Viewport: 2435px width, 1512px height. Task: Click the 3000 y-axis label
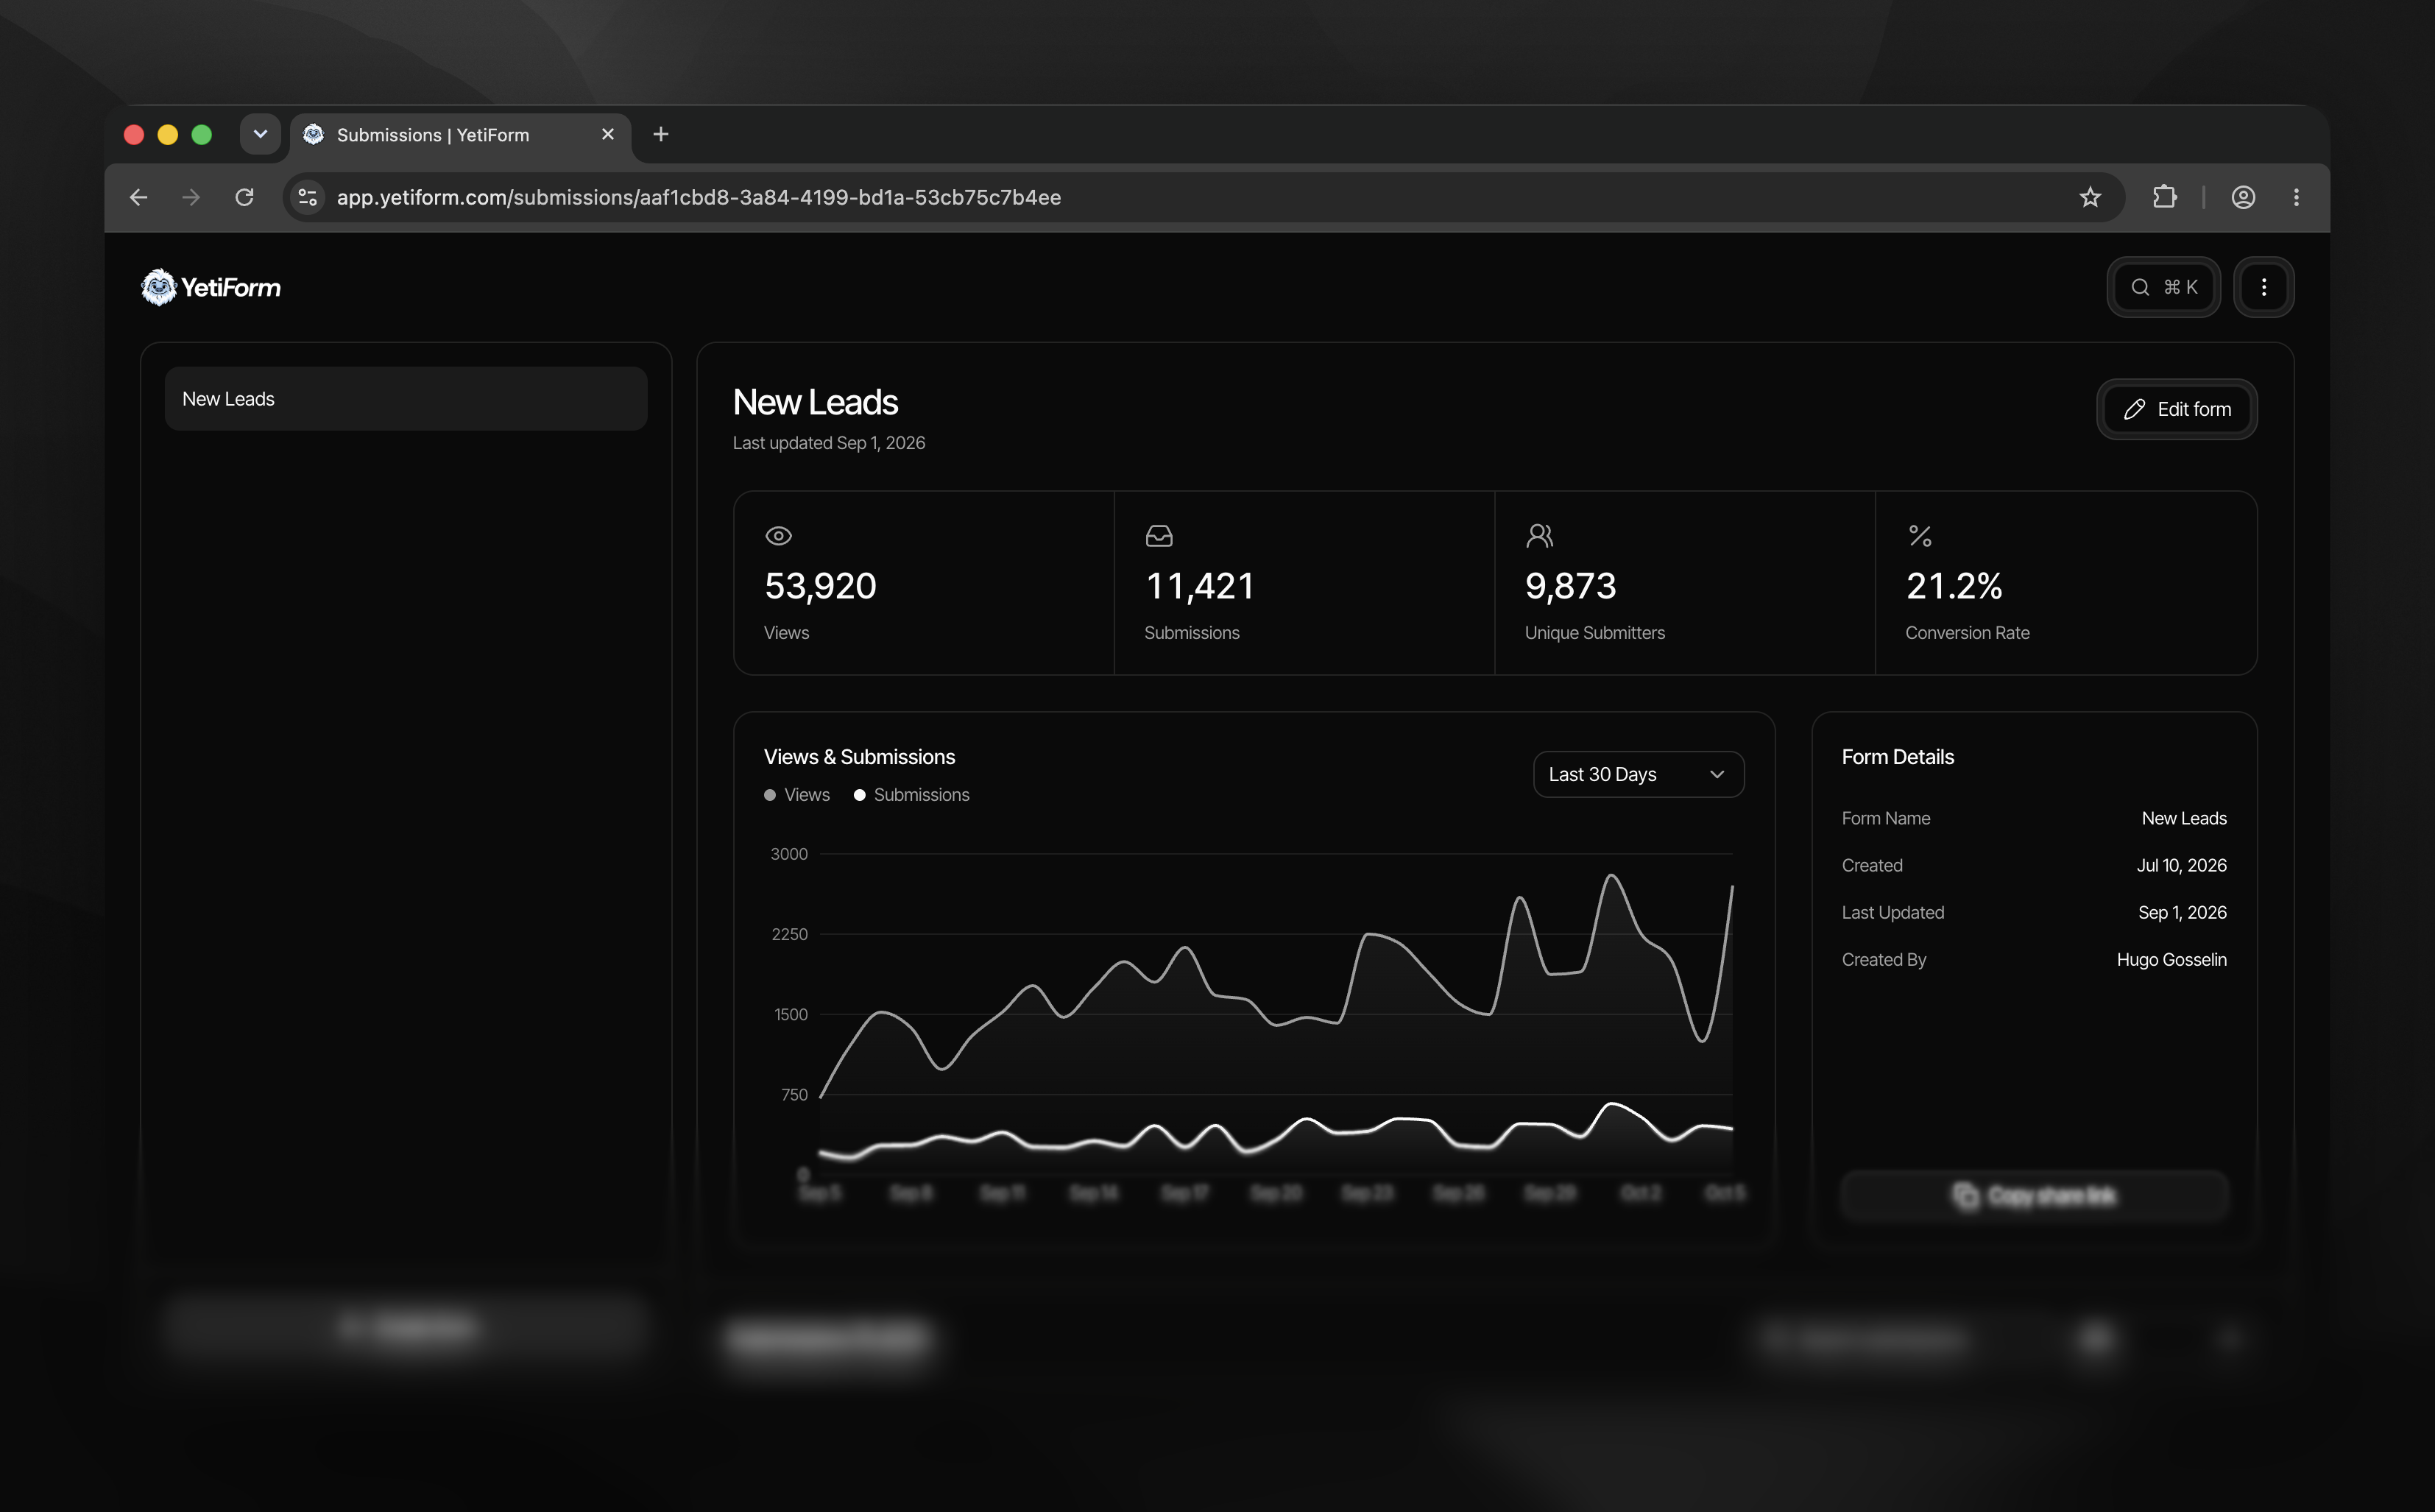(x=789, y=854)
